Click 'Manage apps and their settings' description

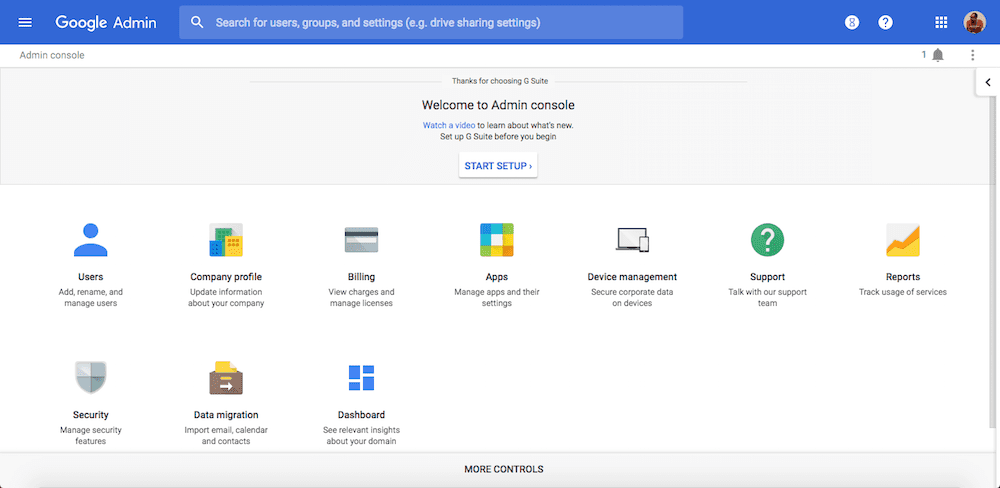click(497, 298)
